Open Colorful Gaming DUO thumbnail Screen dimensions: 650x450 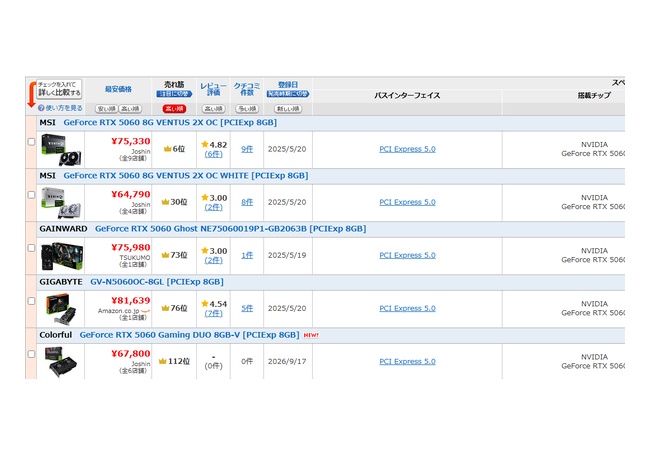[x=61, y=362]
